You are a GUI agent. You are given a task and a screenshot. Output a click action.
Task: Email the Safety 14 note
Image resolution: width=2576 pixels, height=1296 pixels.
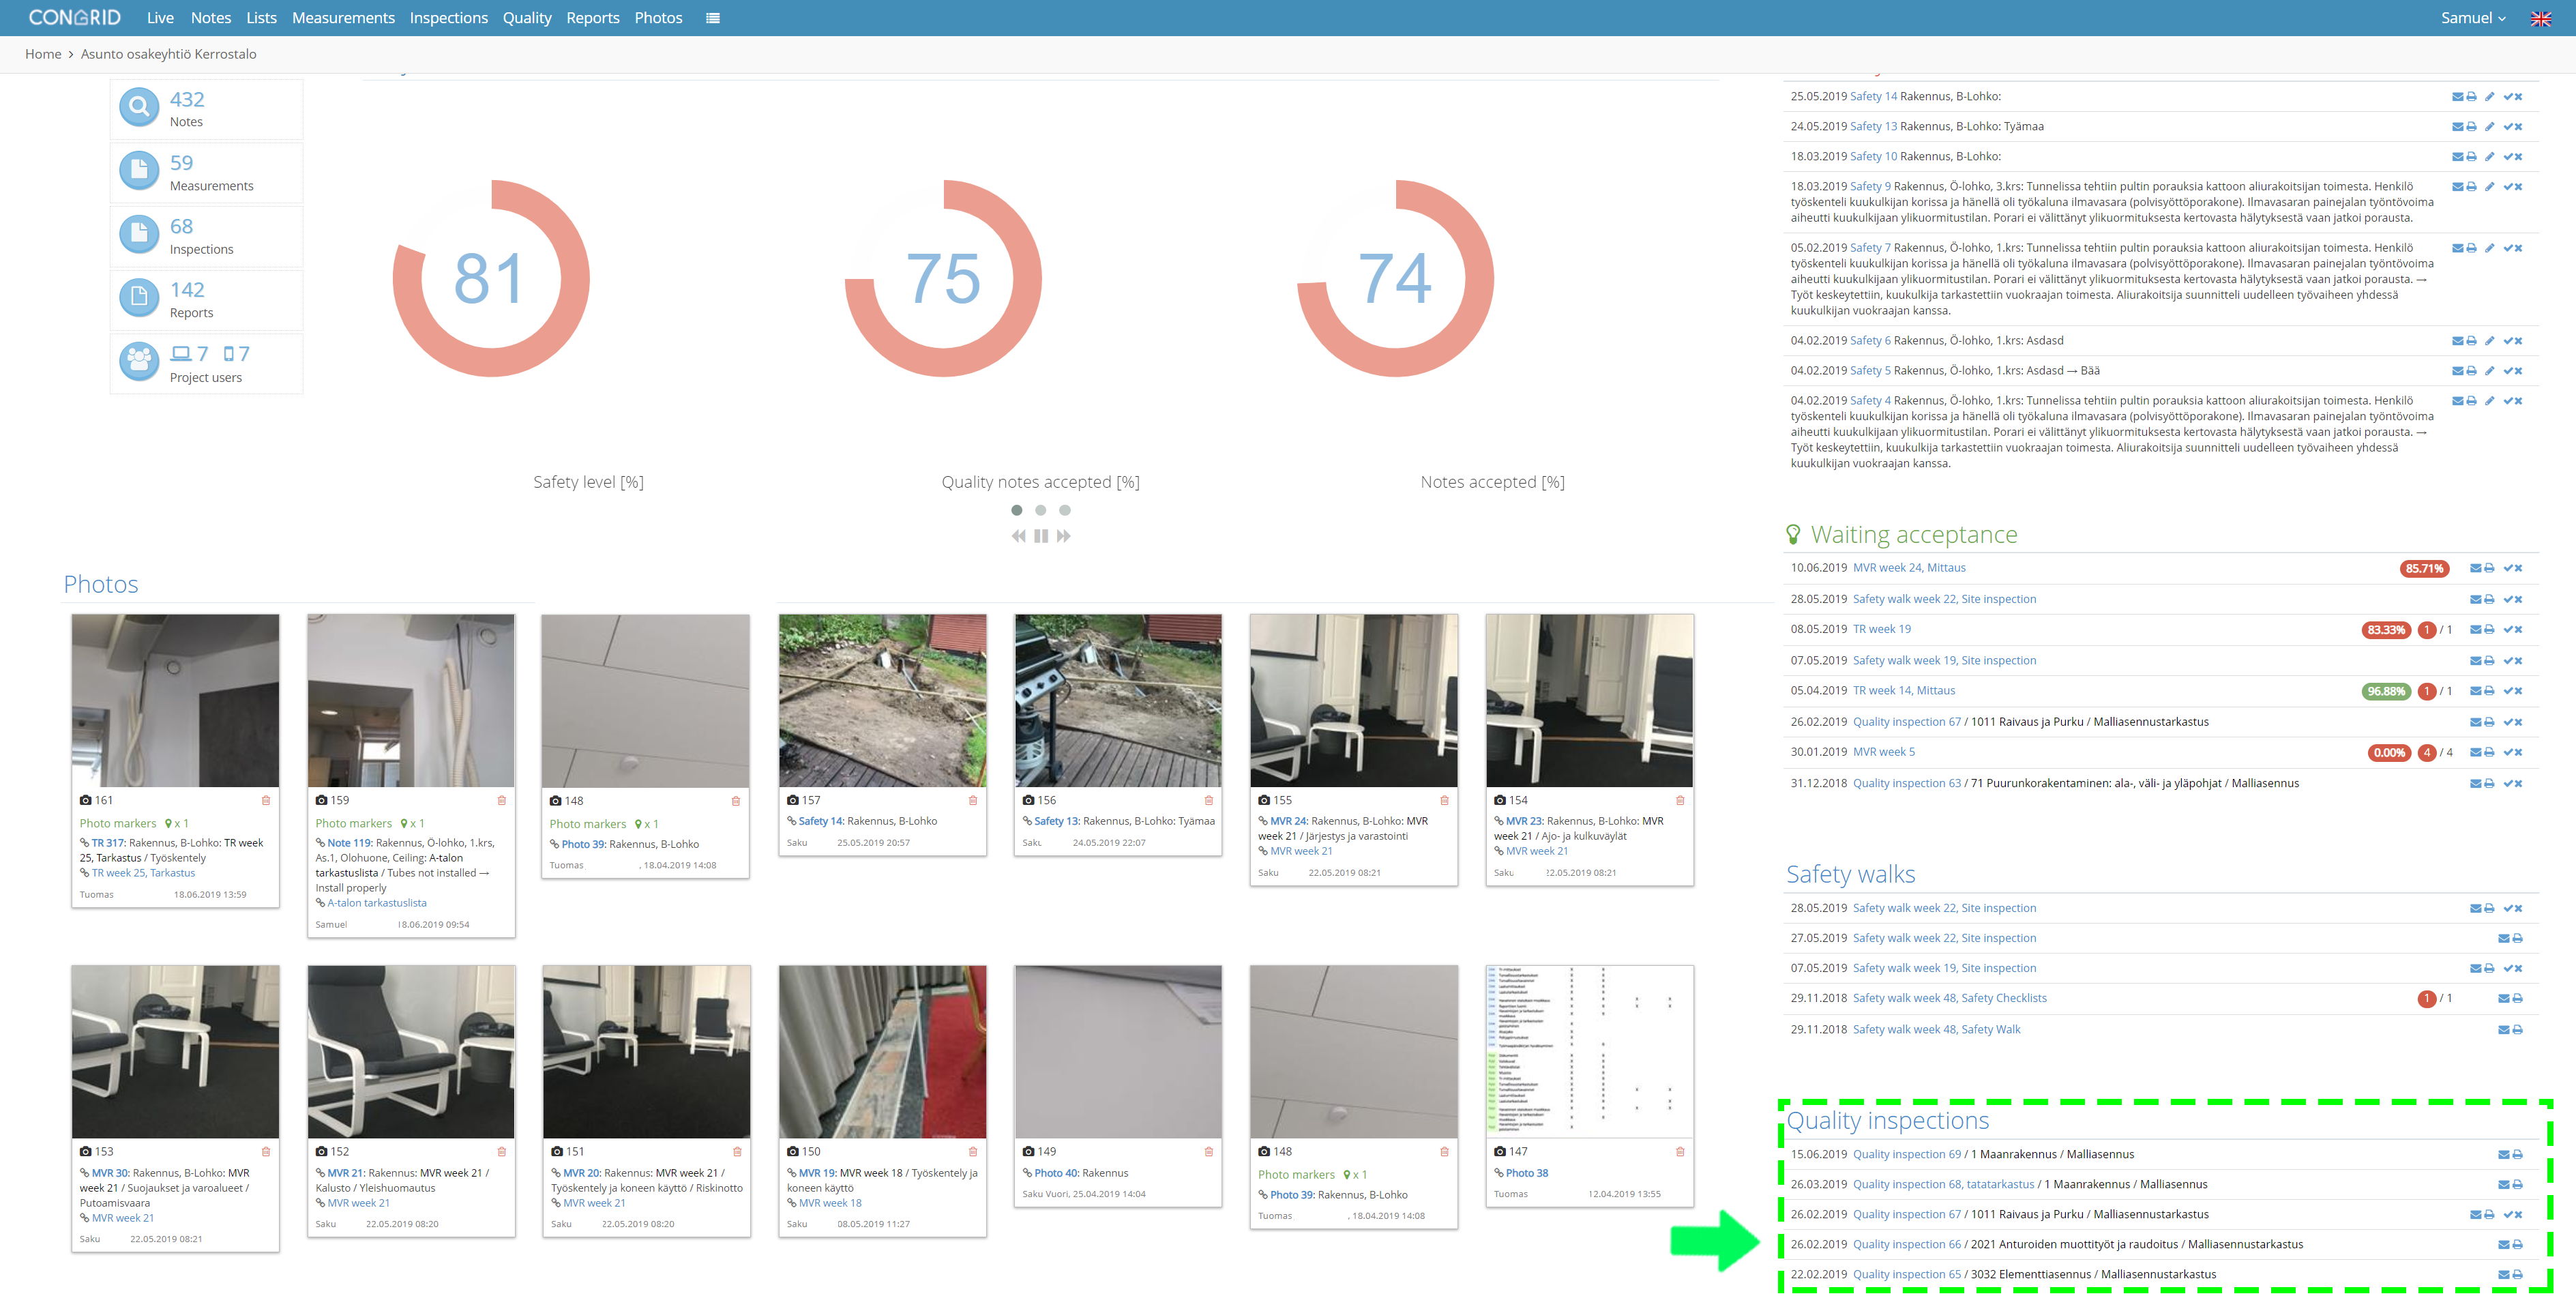coord(2457,97)
